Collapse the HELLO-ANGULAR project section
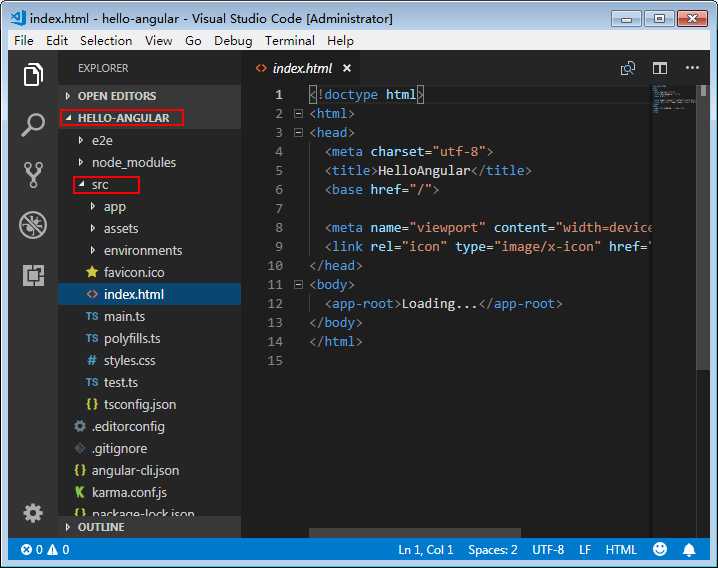Viewport: 718px width, 568px height. point(68,118)
